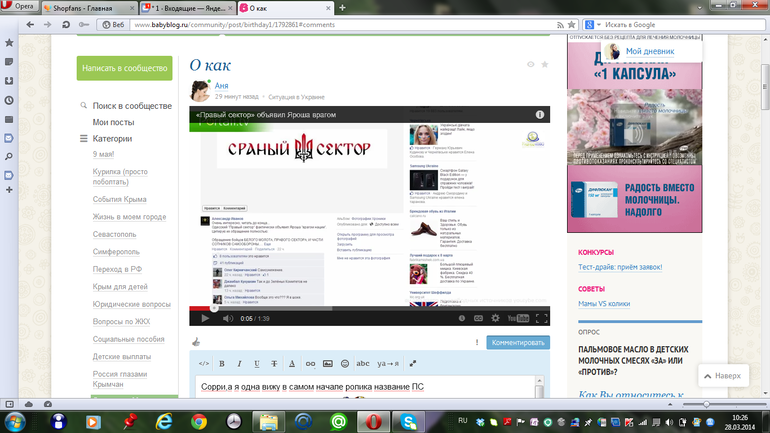Insert a link with chain icon
Viewport: 770px width, 433px height.
(310, 363)
